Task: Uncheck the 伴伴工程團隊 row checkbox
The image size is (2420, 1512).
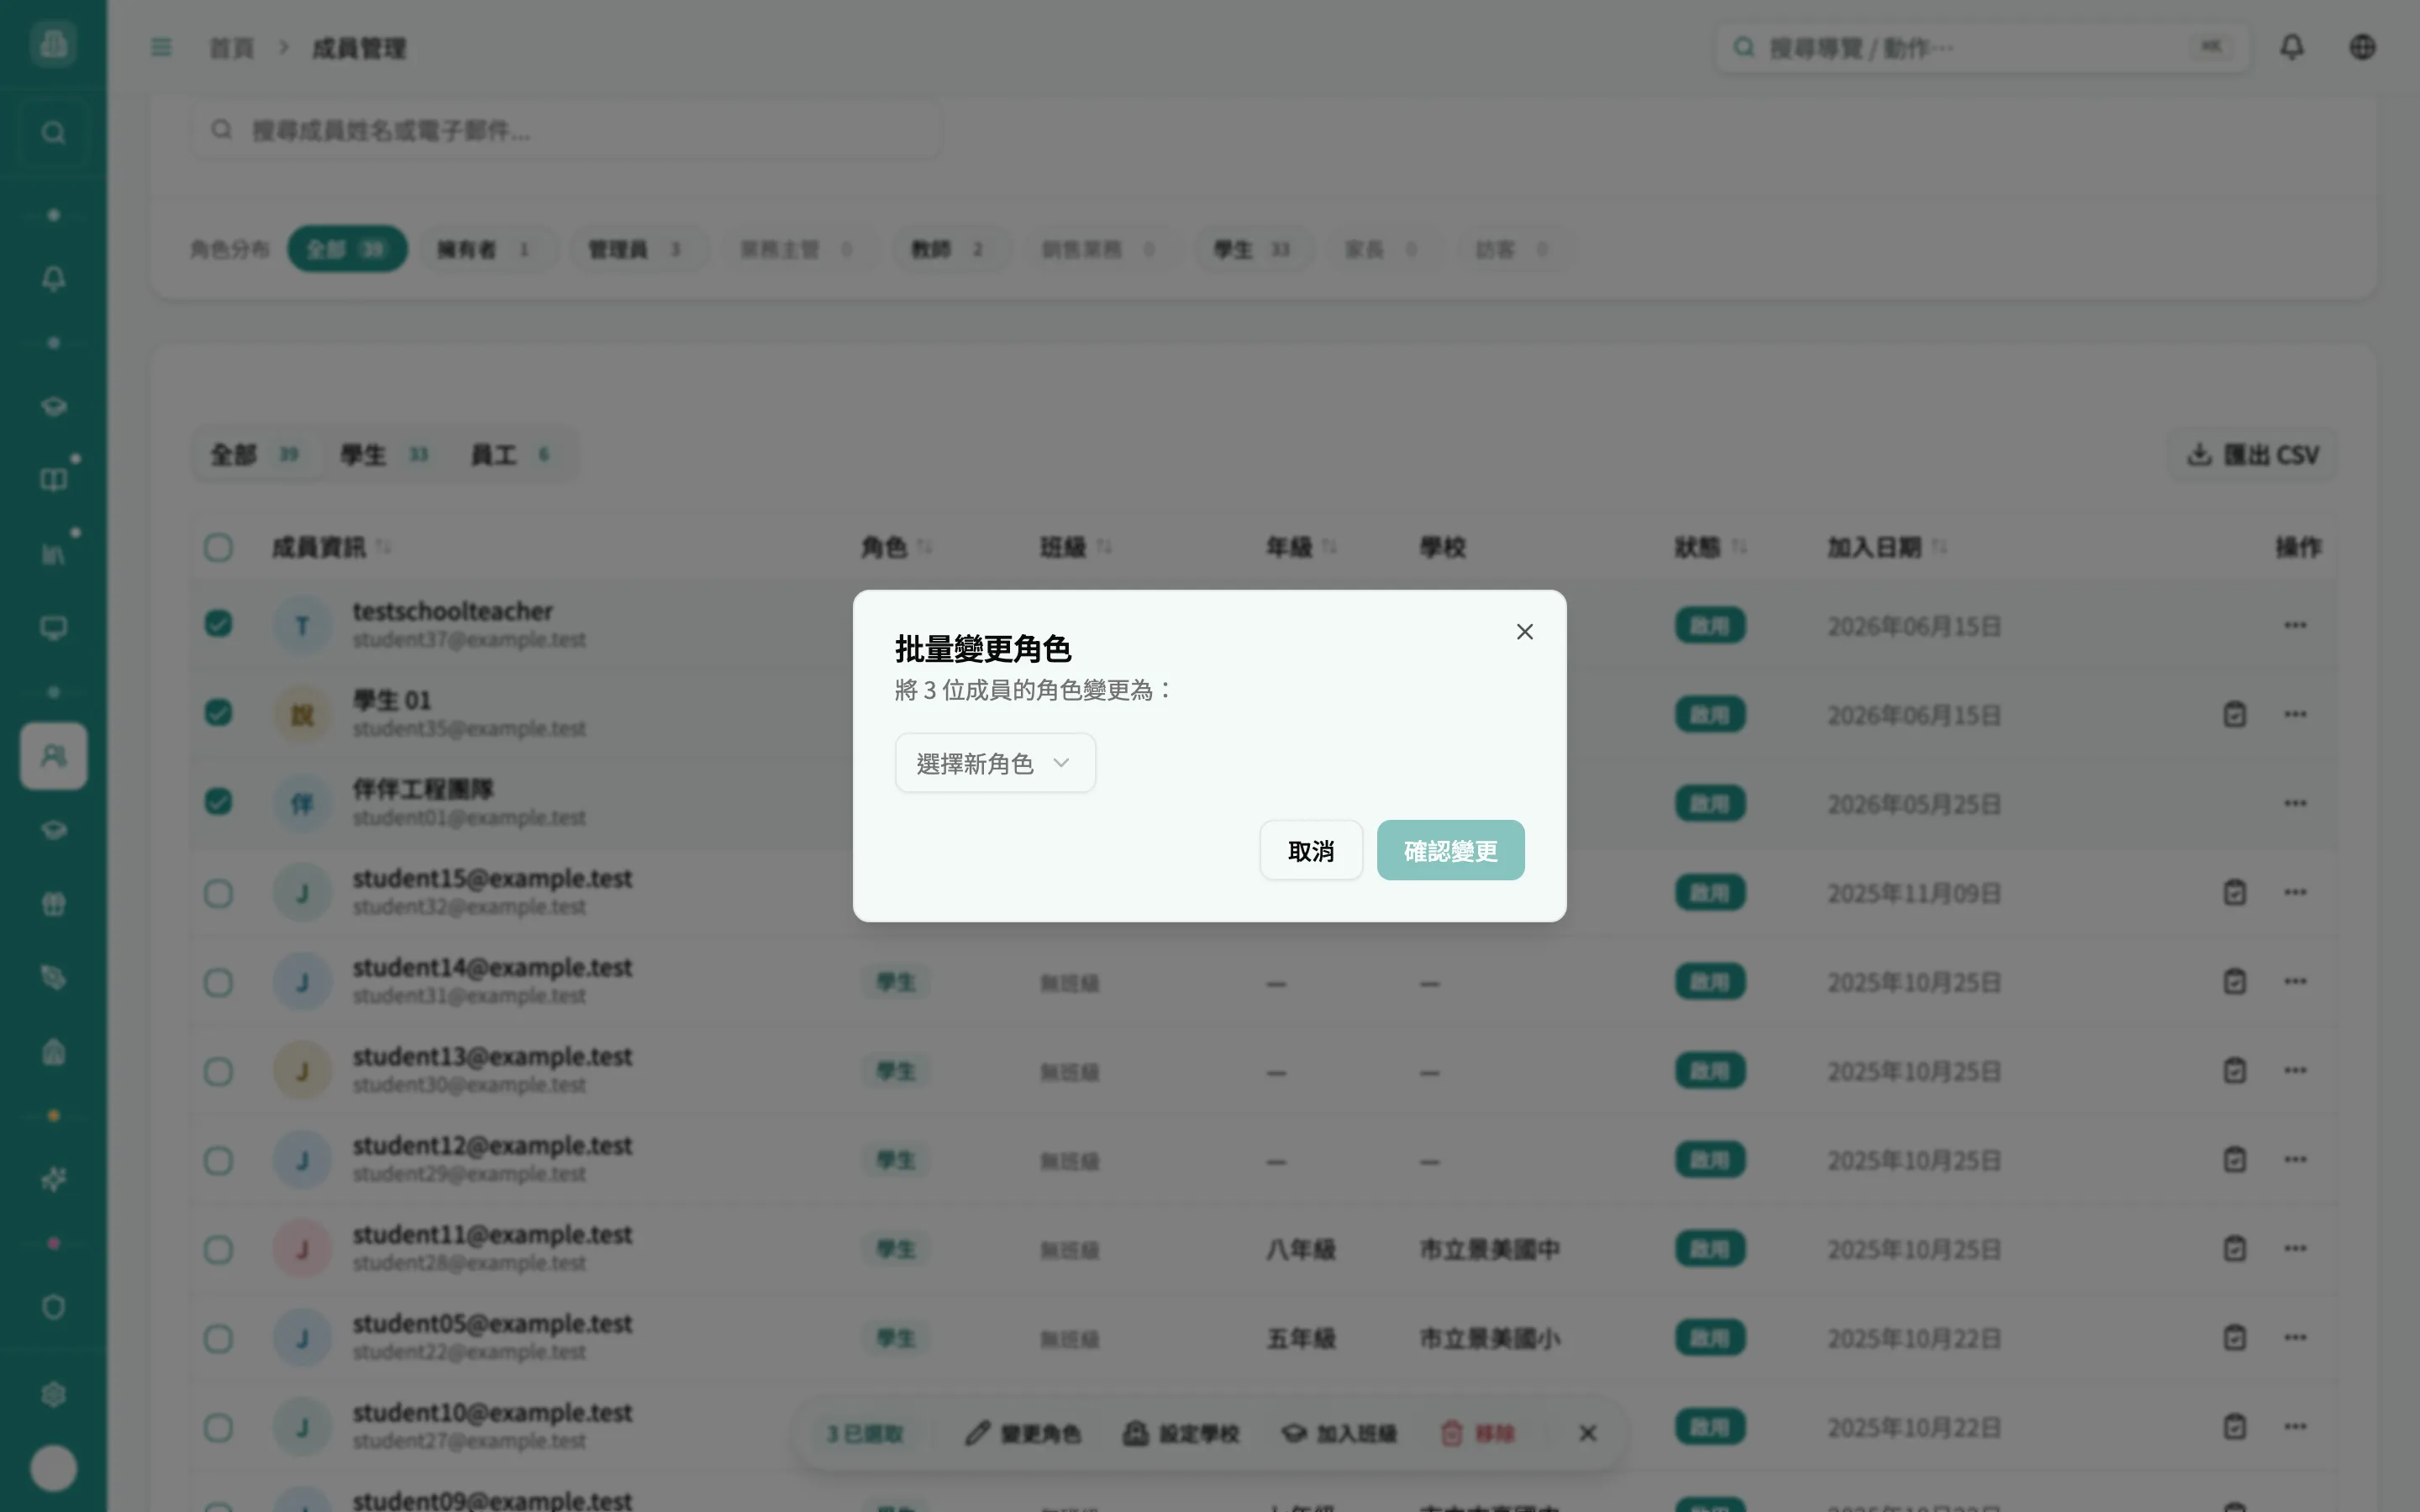Action: click(218, 803)
